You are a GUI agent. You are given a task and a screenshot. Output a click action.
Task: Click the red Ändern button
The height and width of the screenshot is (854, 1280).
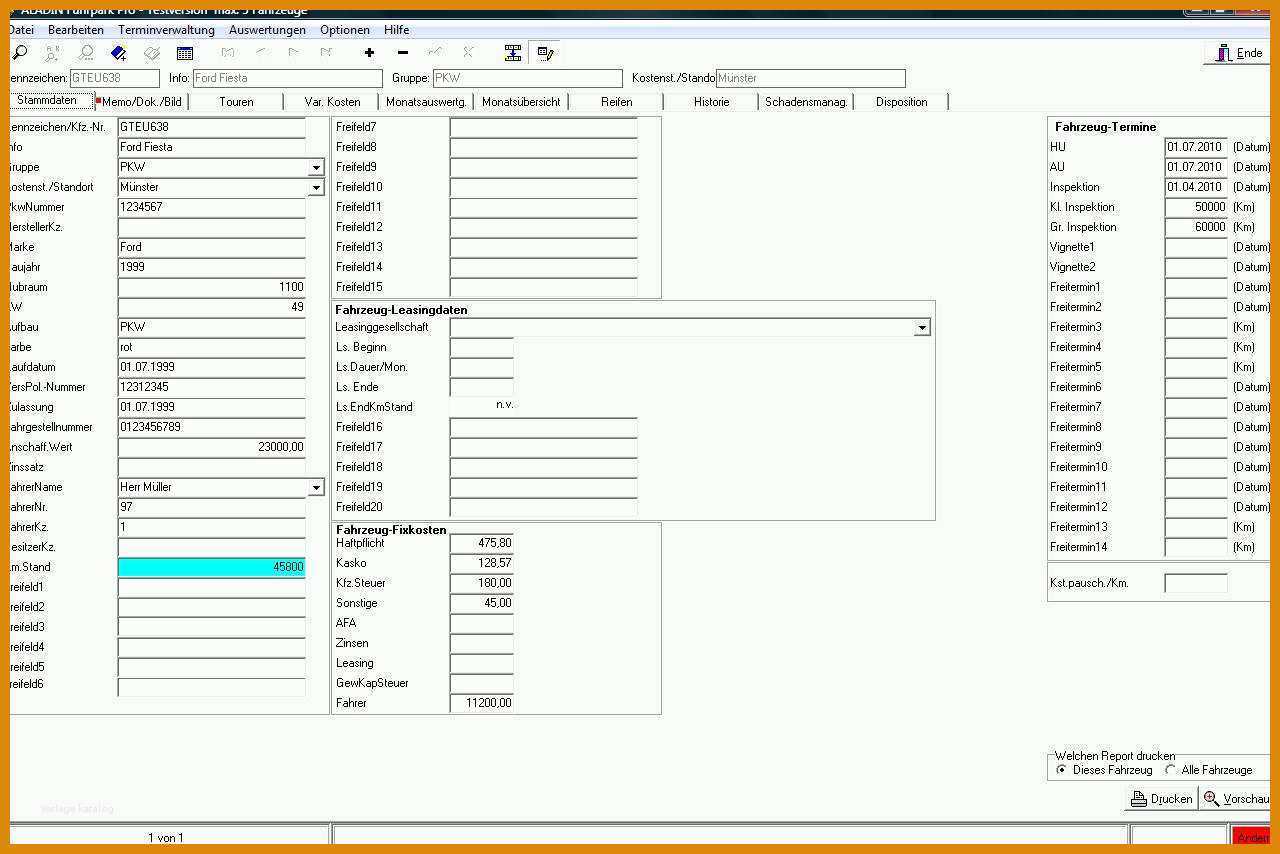pyautogui.click(x=1252, y=838)
